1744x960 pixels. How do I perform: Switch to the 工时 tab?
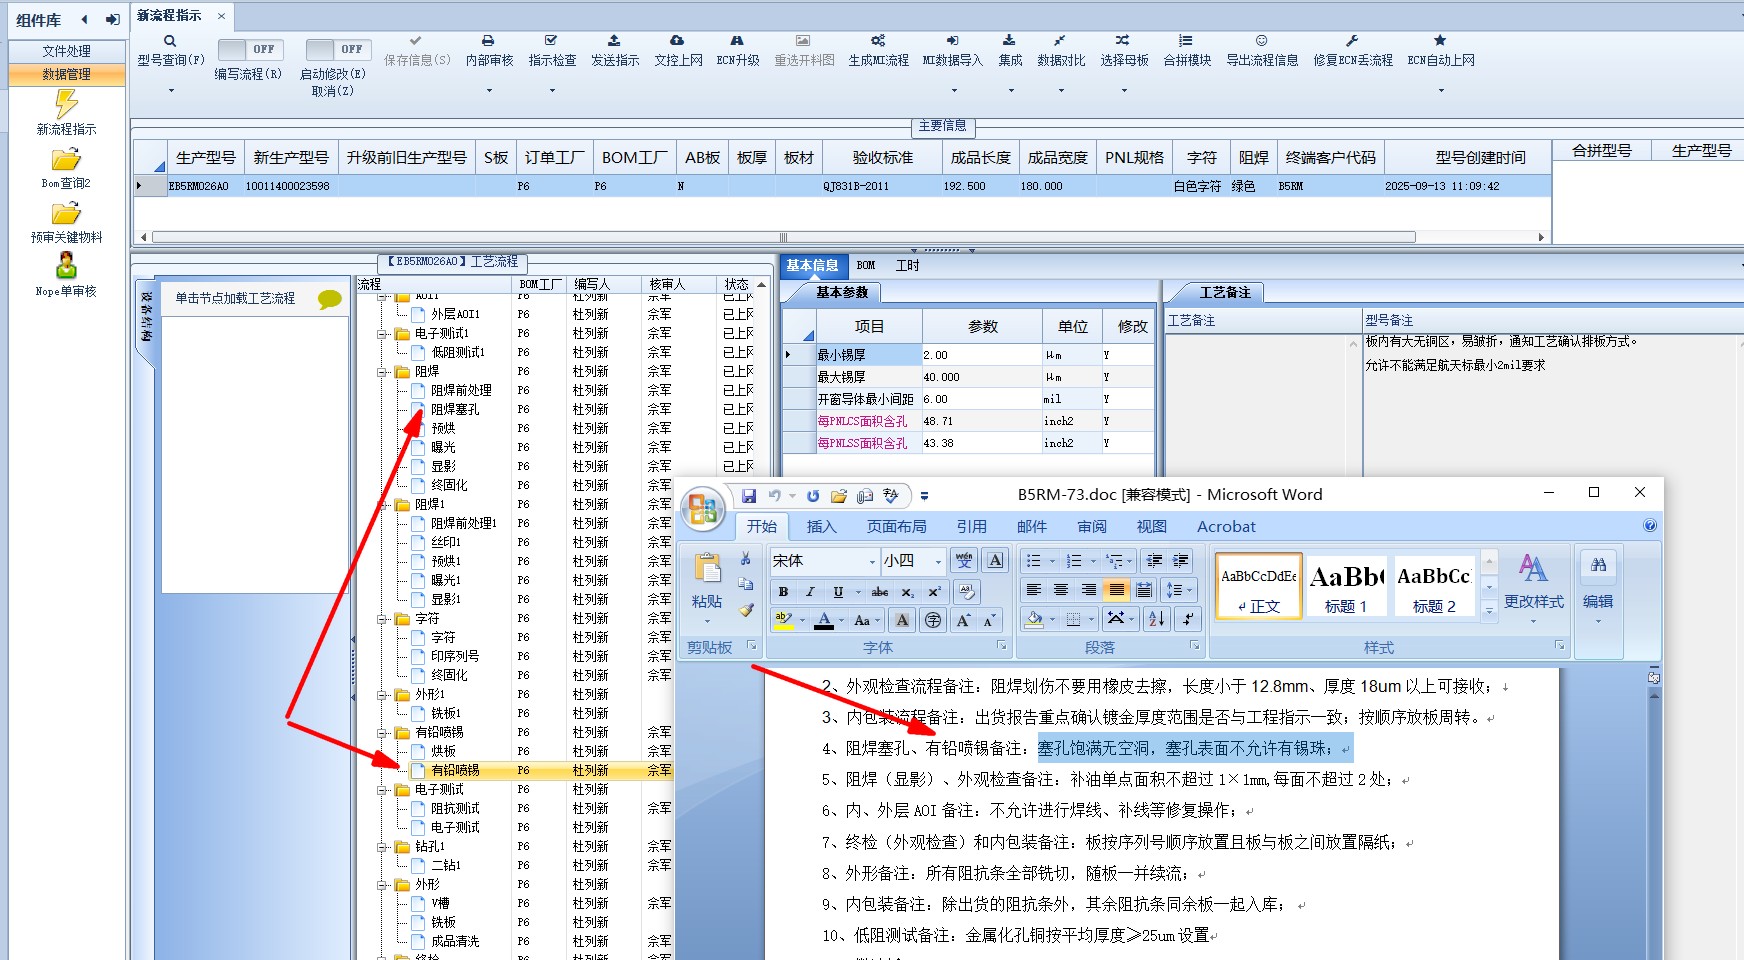[907, 265]
